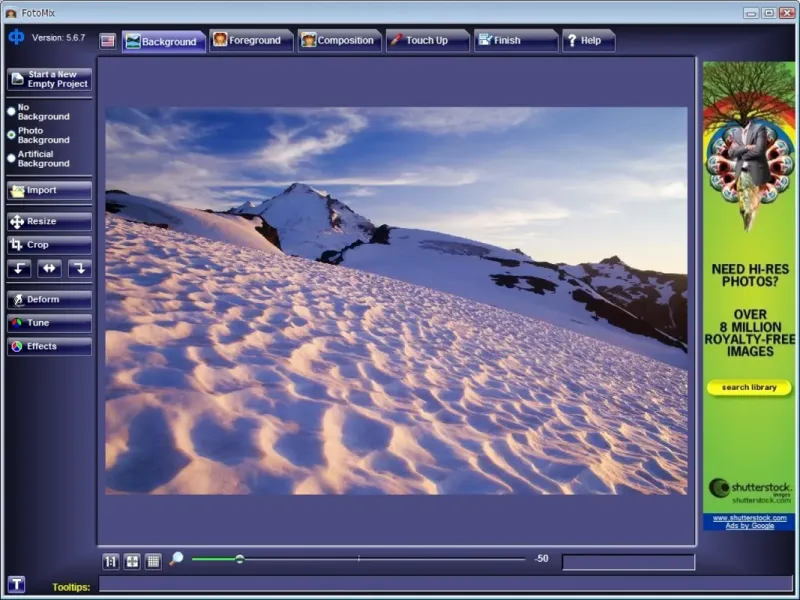Rotate the background left with arrow icon
Screen dimensions: 800x600
[x=20, y=268]
